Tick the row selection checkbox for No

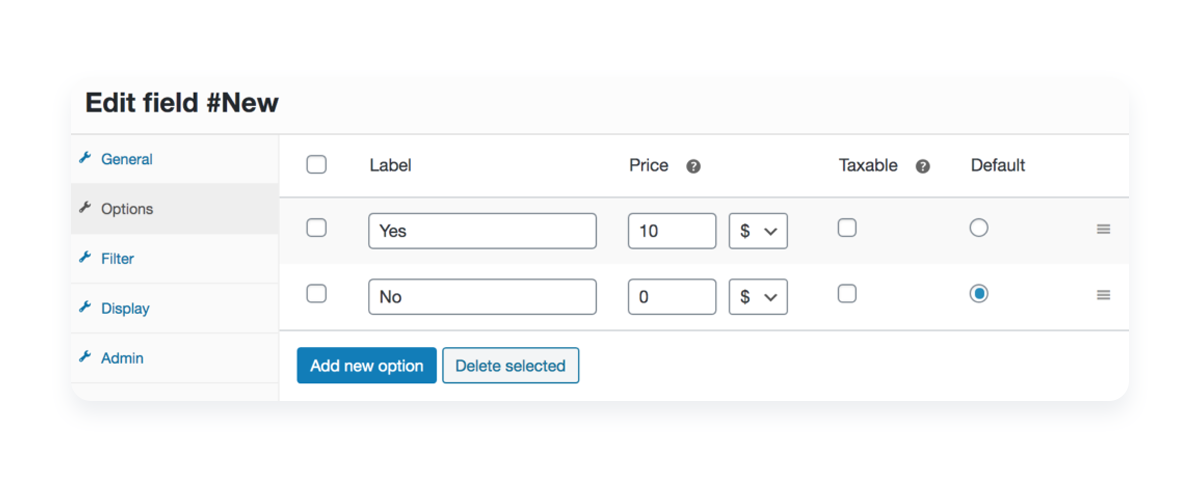[x=316, y=294]
